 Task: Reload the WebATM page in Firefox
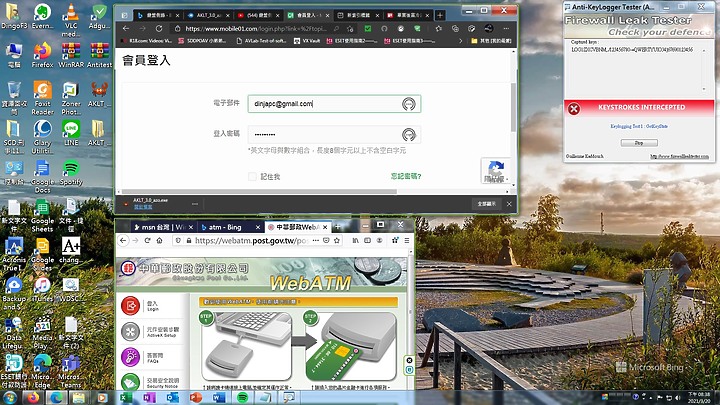[x=147, y=240]
